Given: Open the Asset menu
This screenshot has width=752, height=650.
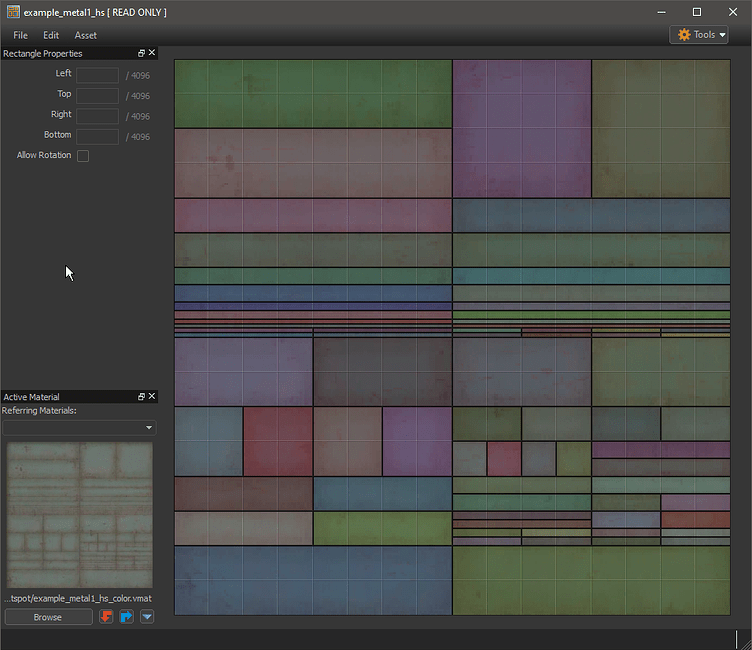Looking at the screenshot, I should click(86, 35).
